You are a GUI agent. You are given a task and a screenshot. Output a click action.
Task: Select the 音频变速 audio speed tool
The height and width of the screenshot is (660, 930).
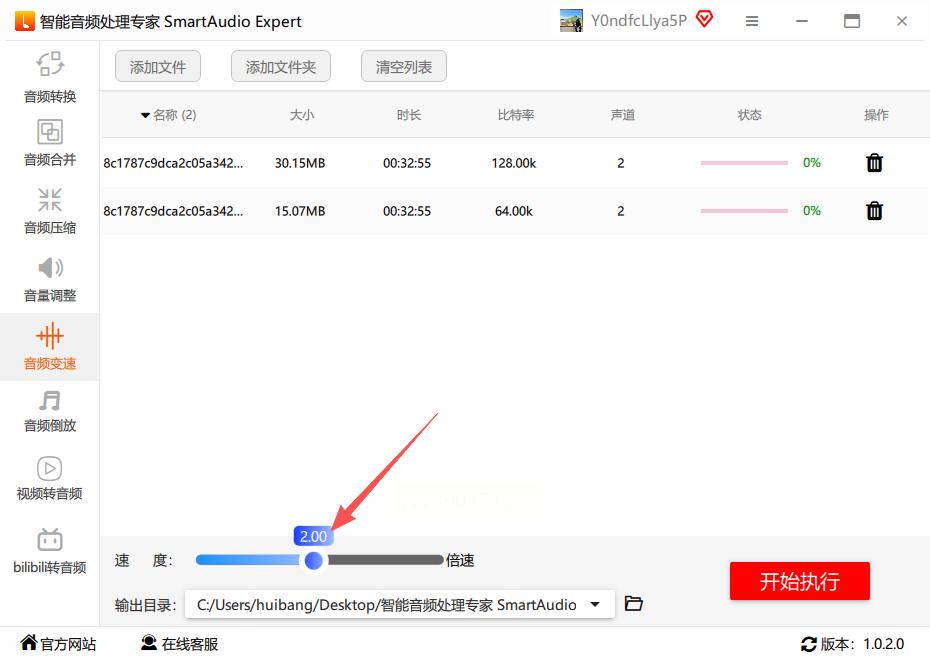point(50,347)
